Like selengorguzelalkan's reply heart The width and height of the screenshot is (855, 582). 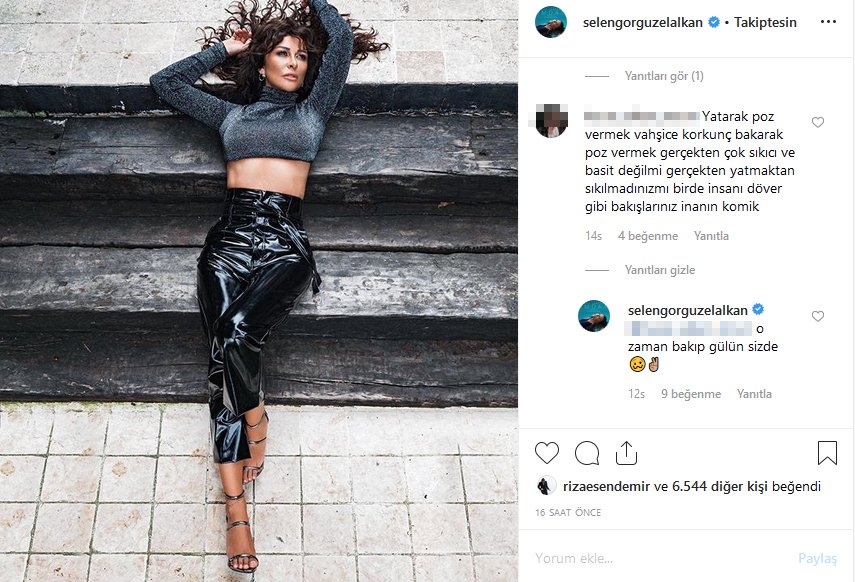pyautogui.click(x=817, y=316)
